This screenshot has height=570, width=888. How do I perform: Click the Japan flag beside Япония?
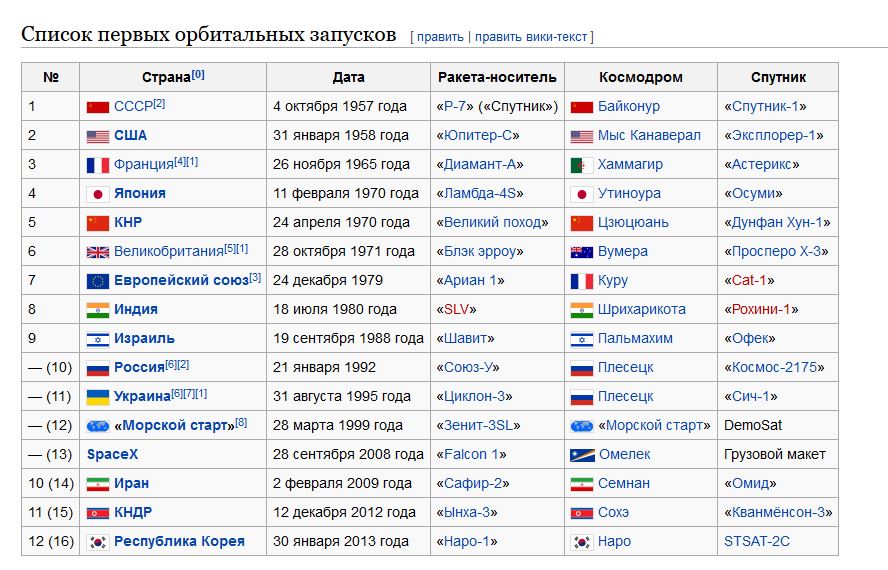click(x=97, y=194)
